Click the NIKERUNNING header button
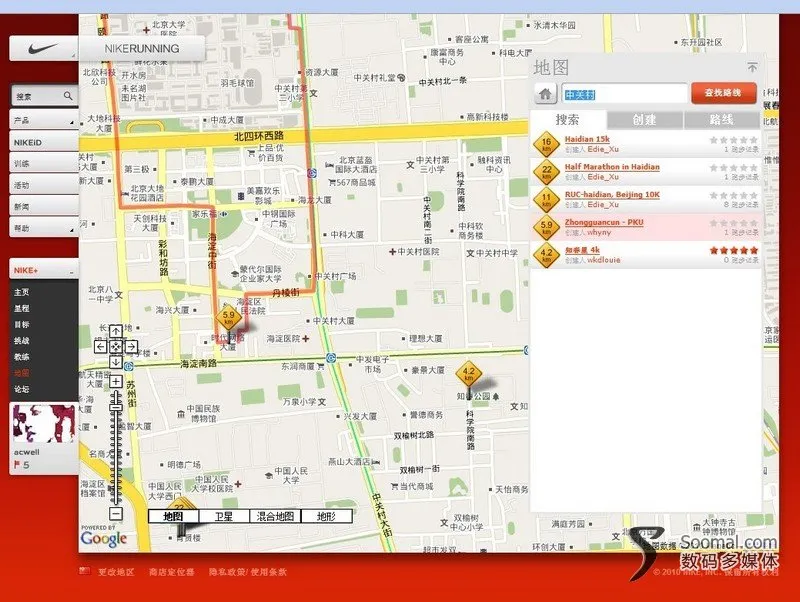Viewport: 800px width, 602px height. (142, 49)
